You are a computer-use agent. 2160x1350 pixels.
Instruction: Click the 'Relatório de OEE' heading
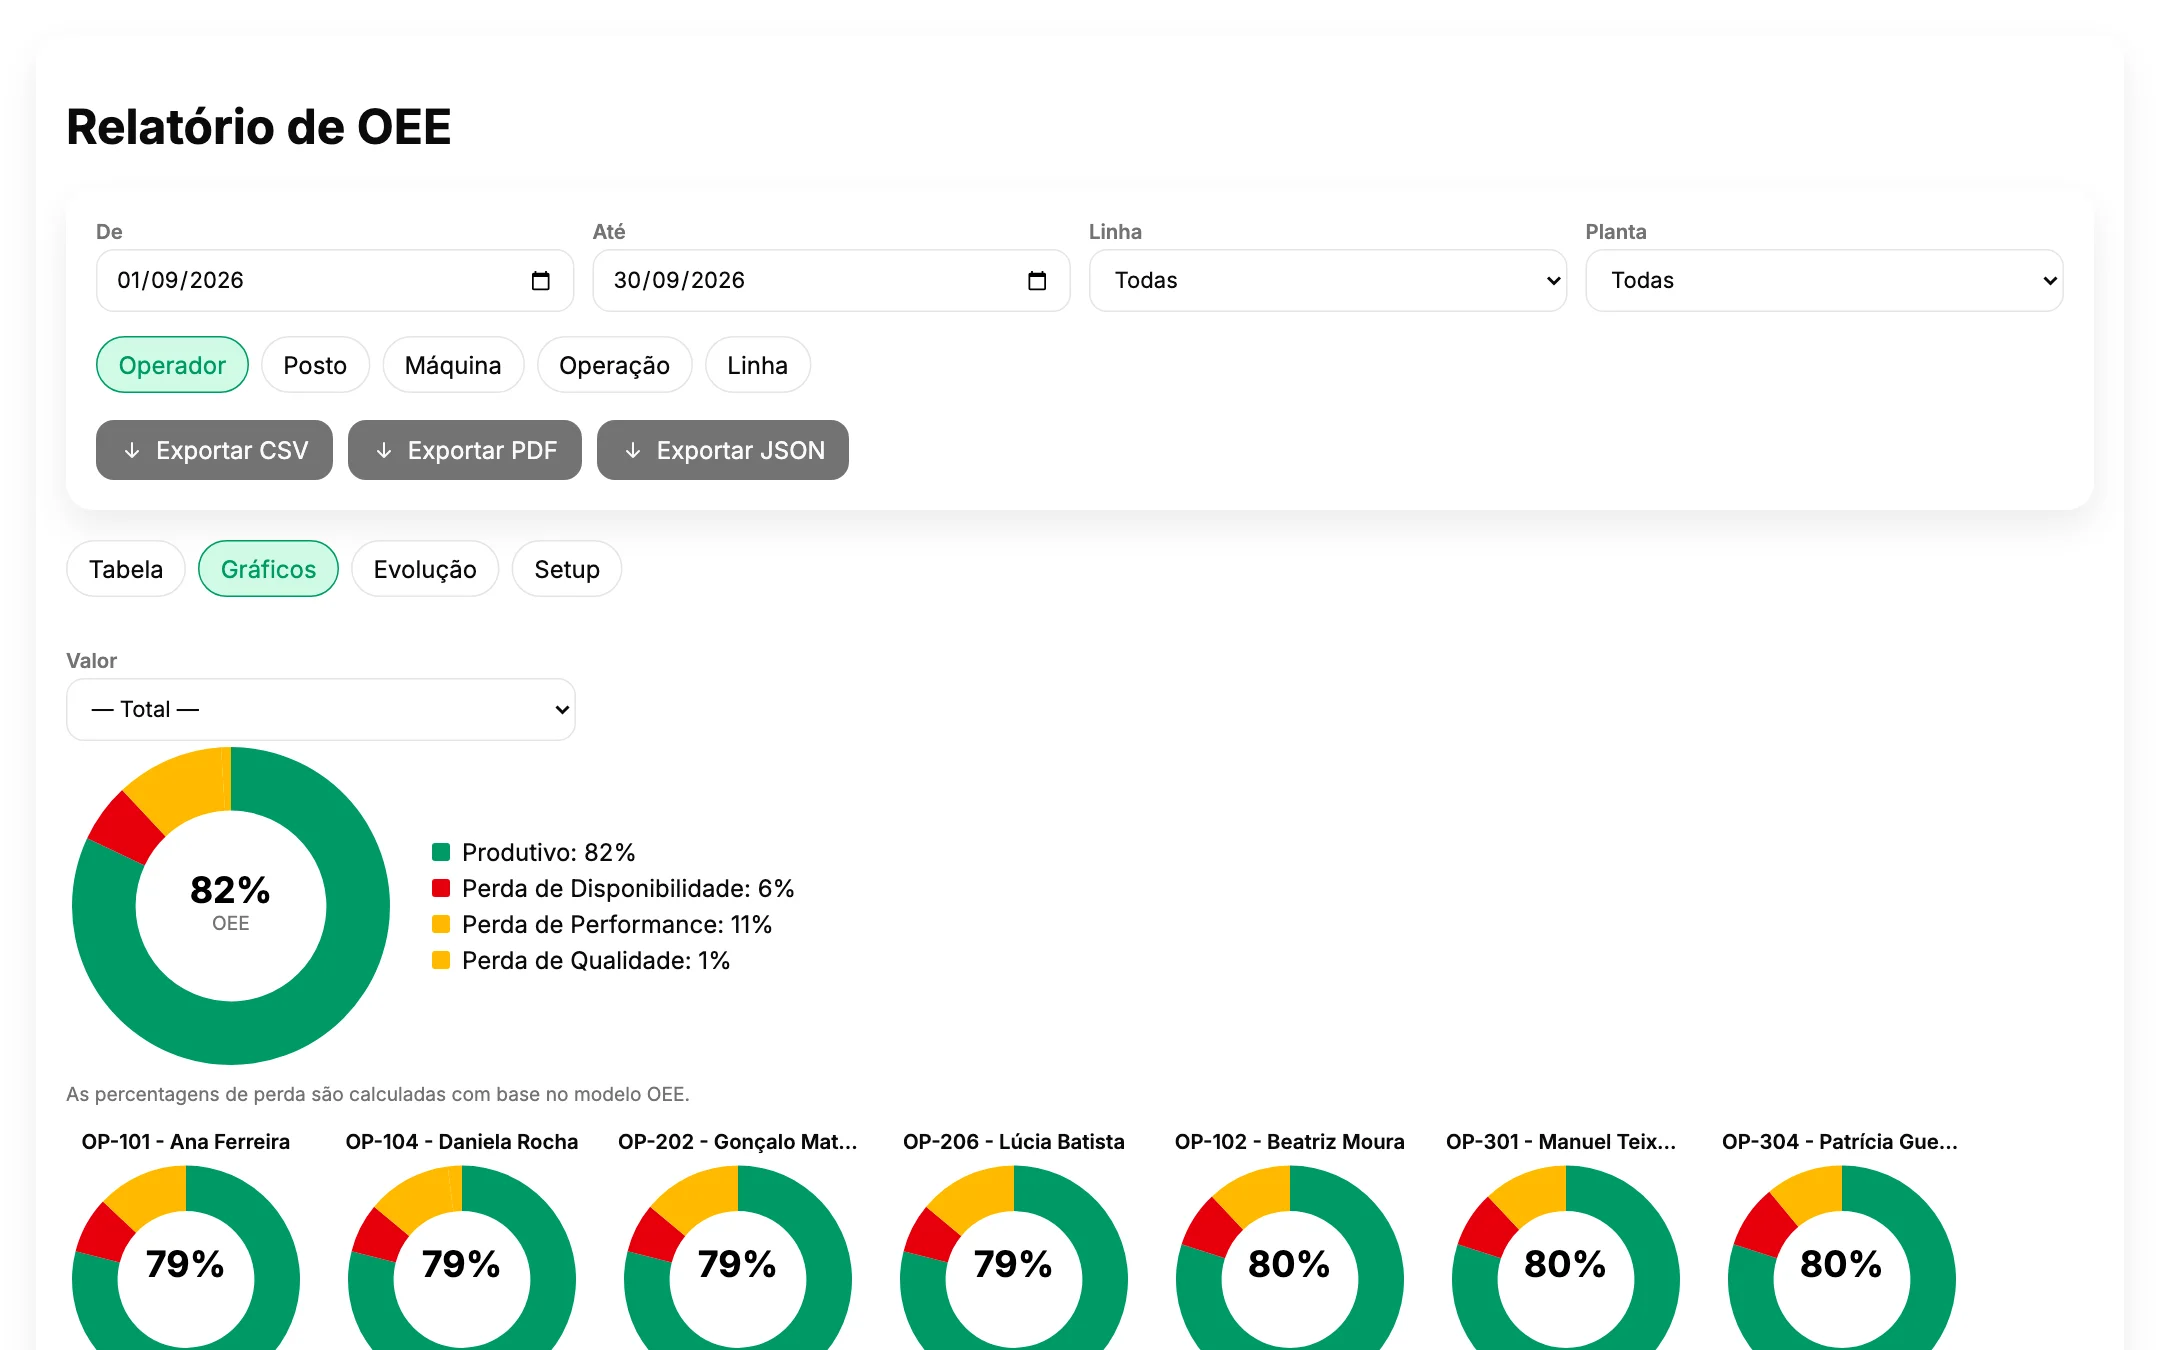click(259, 127)
